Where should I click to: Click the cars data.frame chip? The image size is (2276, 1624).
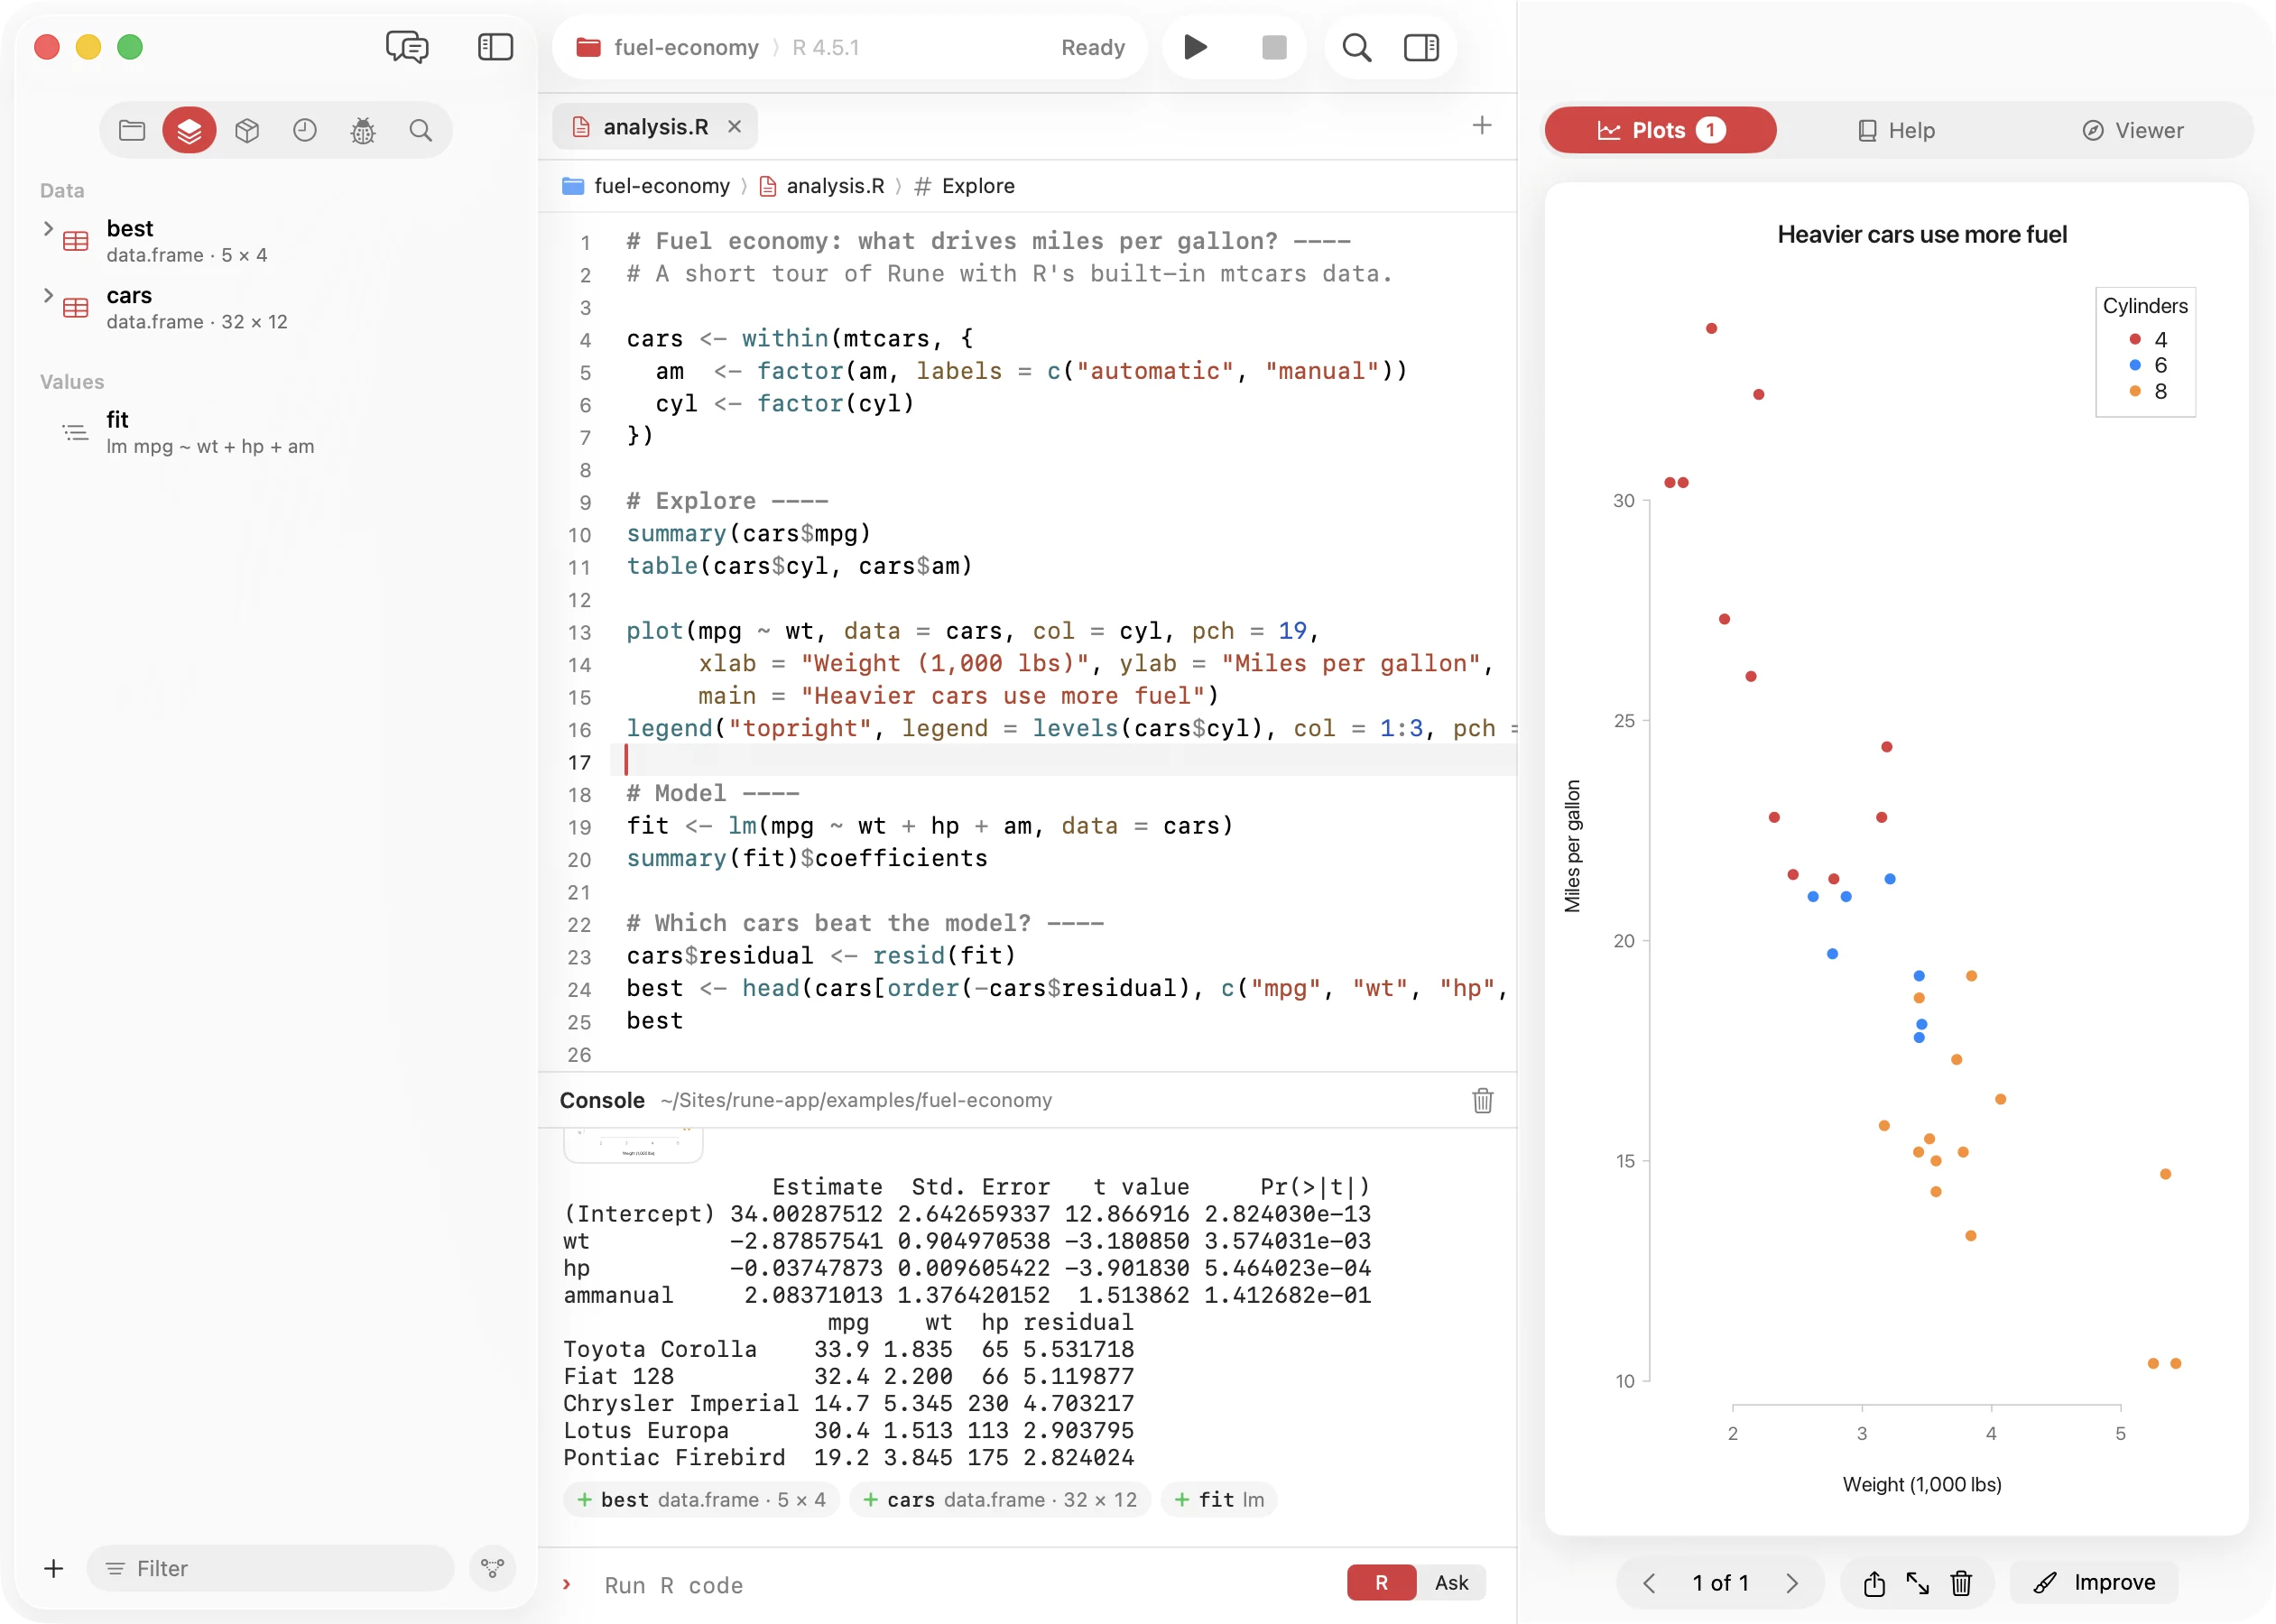[x=999, y=1499]
